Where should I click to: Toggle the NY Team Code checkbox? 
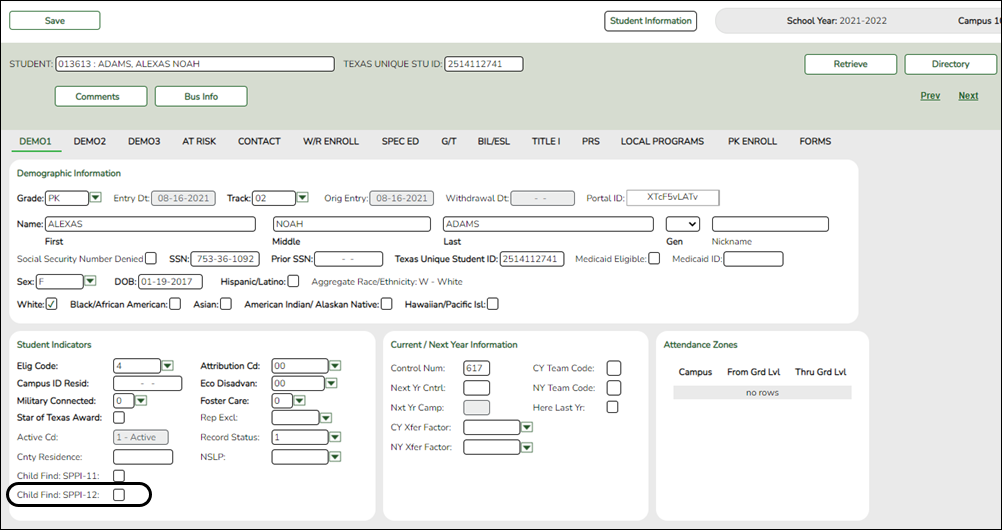(x=613, y=387)
